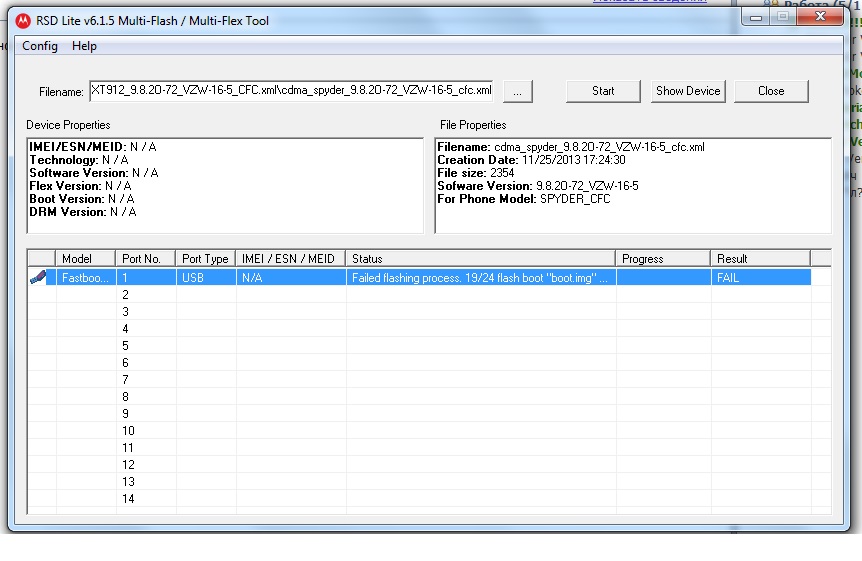The image size is (862, 561).
Task: Click the Start button
Action: click(603, 91)
